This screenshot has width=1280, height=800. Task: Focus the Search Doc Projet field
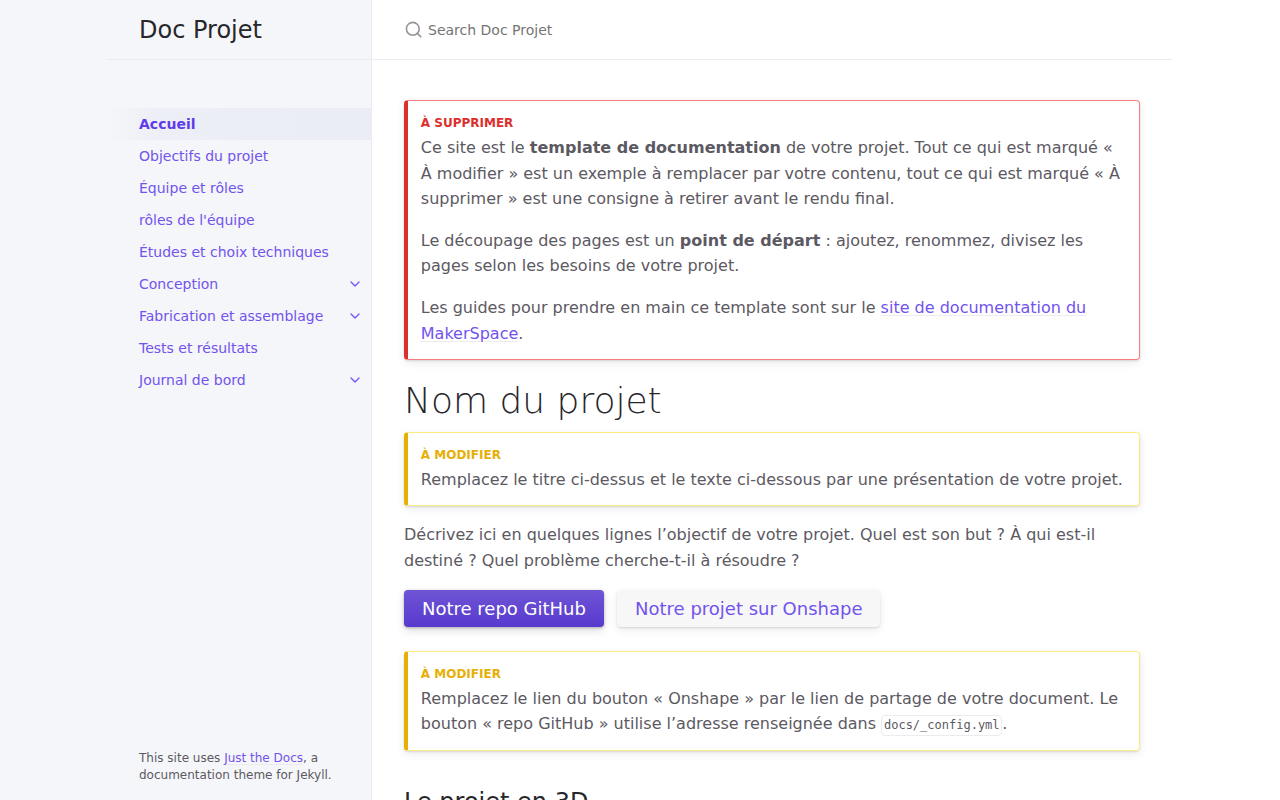tap(772, 30)
